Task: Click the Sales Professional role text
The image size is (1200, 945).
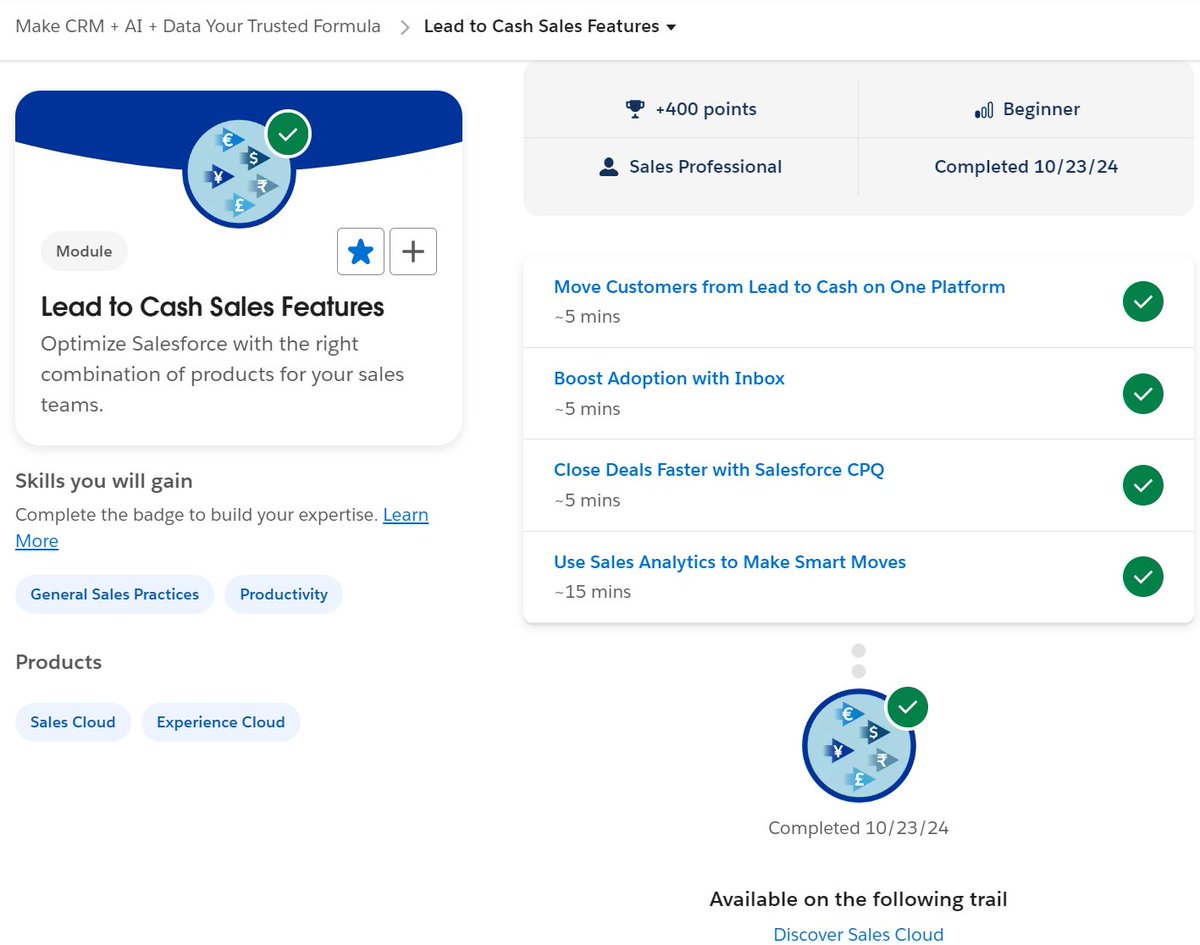Action: pos(705,167)
